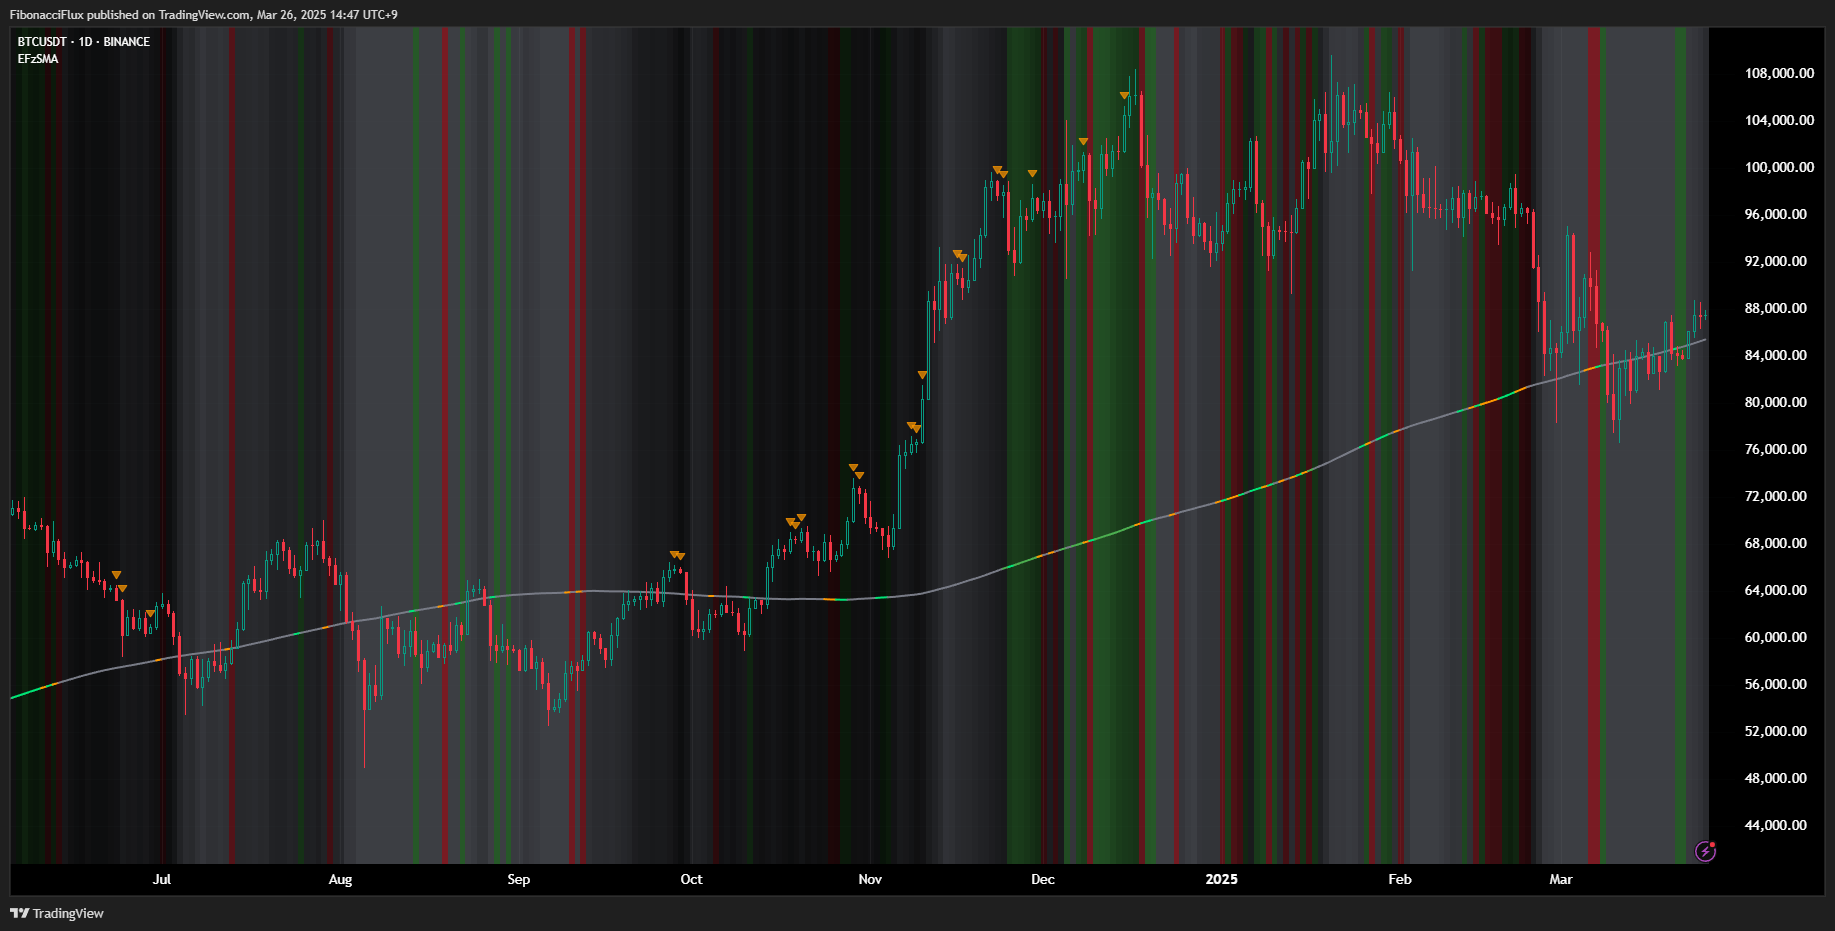Click the 52,000.00 price axis label
Image resolution: width=1835 pixels, height=931 pixels.
(1776, 731)
